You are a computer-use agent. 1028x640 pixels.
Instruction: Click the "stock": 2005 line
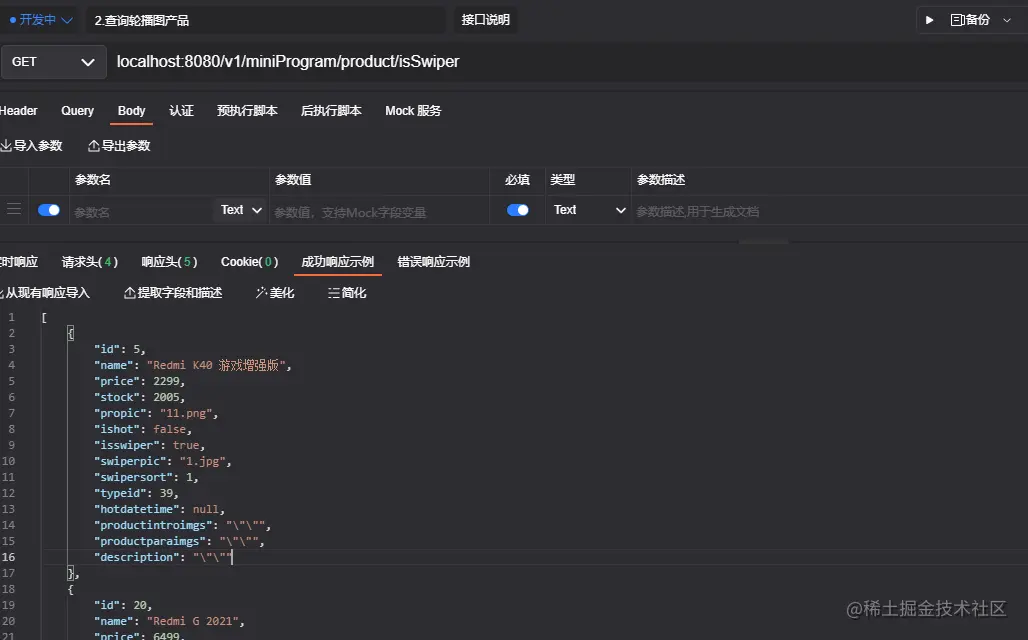tap(140, 397)
